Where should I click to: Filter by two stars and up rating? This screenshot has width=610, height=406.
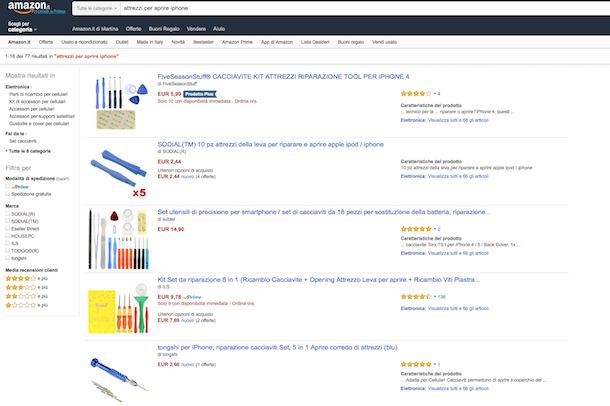point(26,296)
